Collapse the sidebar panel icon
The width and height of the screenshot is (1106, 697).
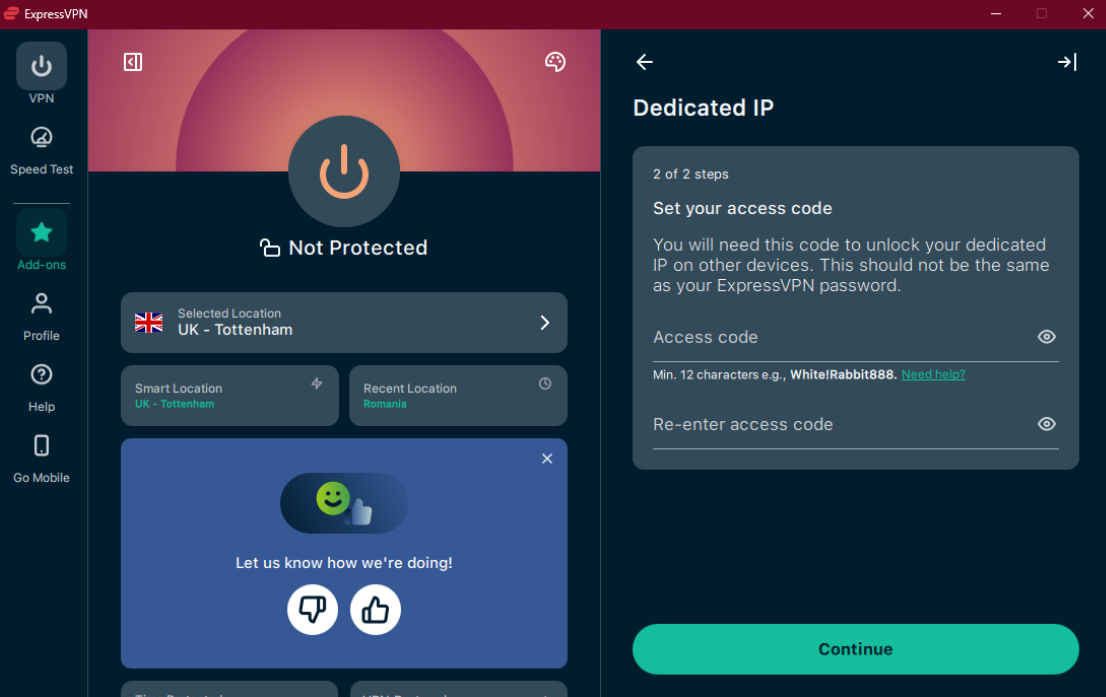point(133,62)
